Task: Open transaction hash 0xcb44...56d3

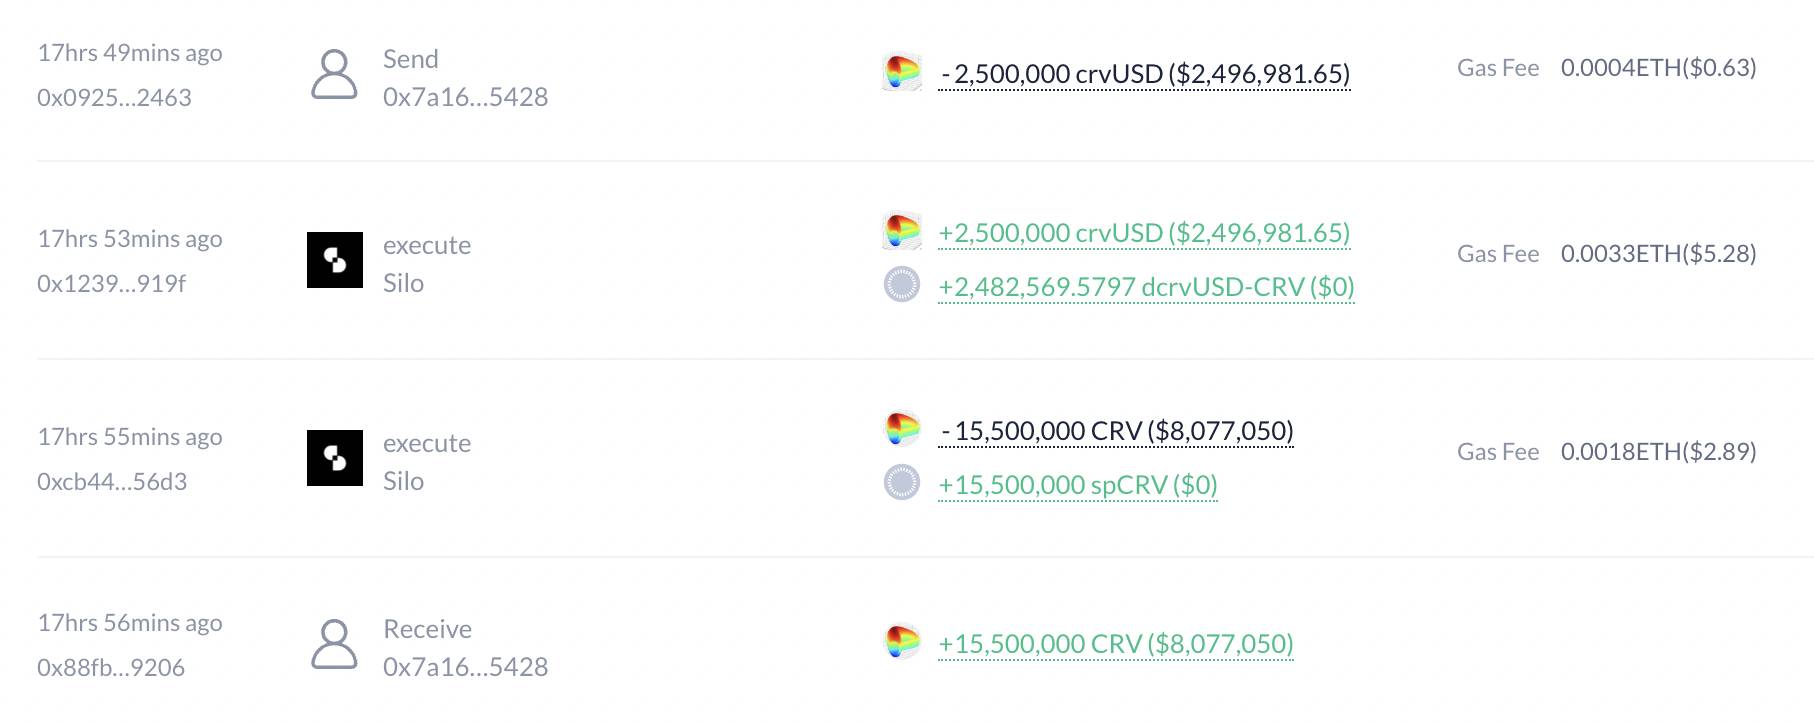Action: click(112, 481)
